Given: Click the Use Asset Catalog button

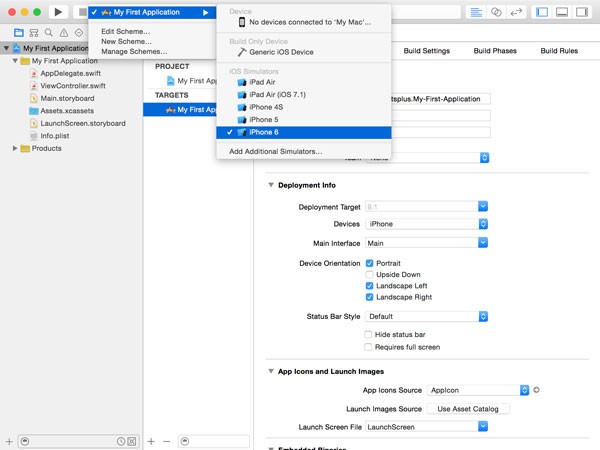Looking at the screenshot, I should [x=468, y=409].
